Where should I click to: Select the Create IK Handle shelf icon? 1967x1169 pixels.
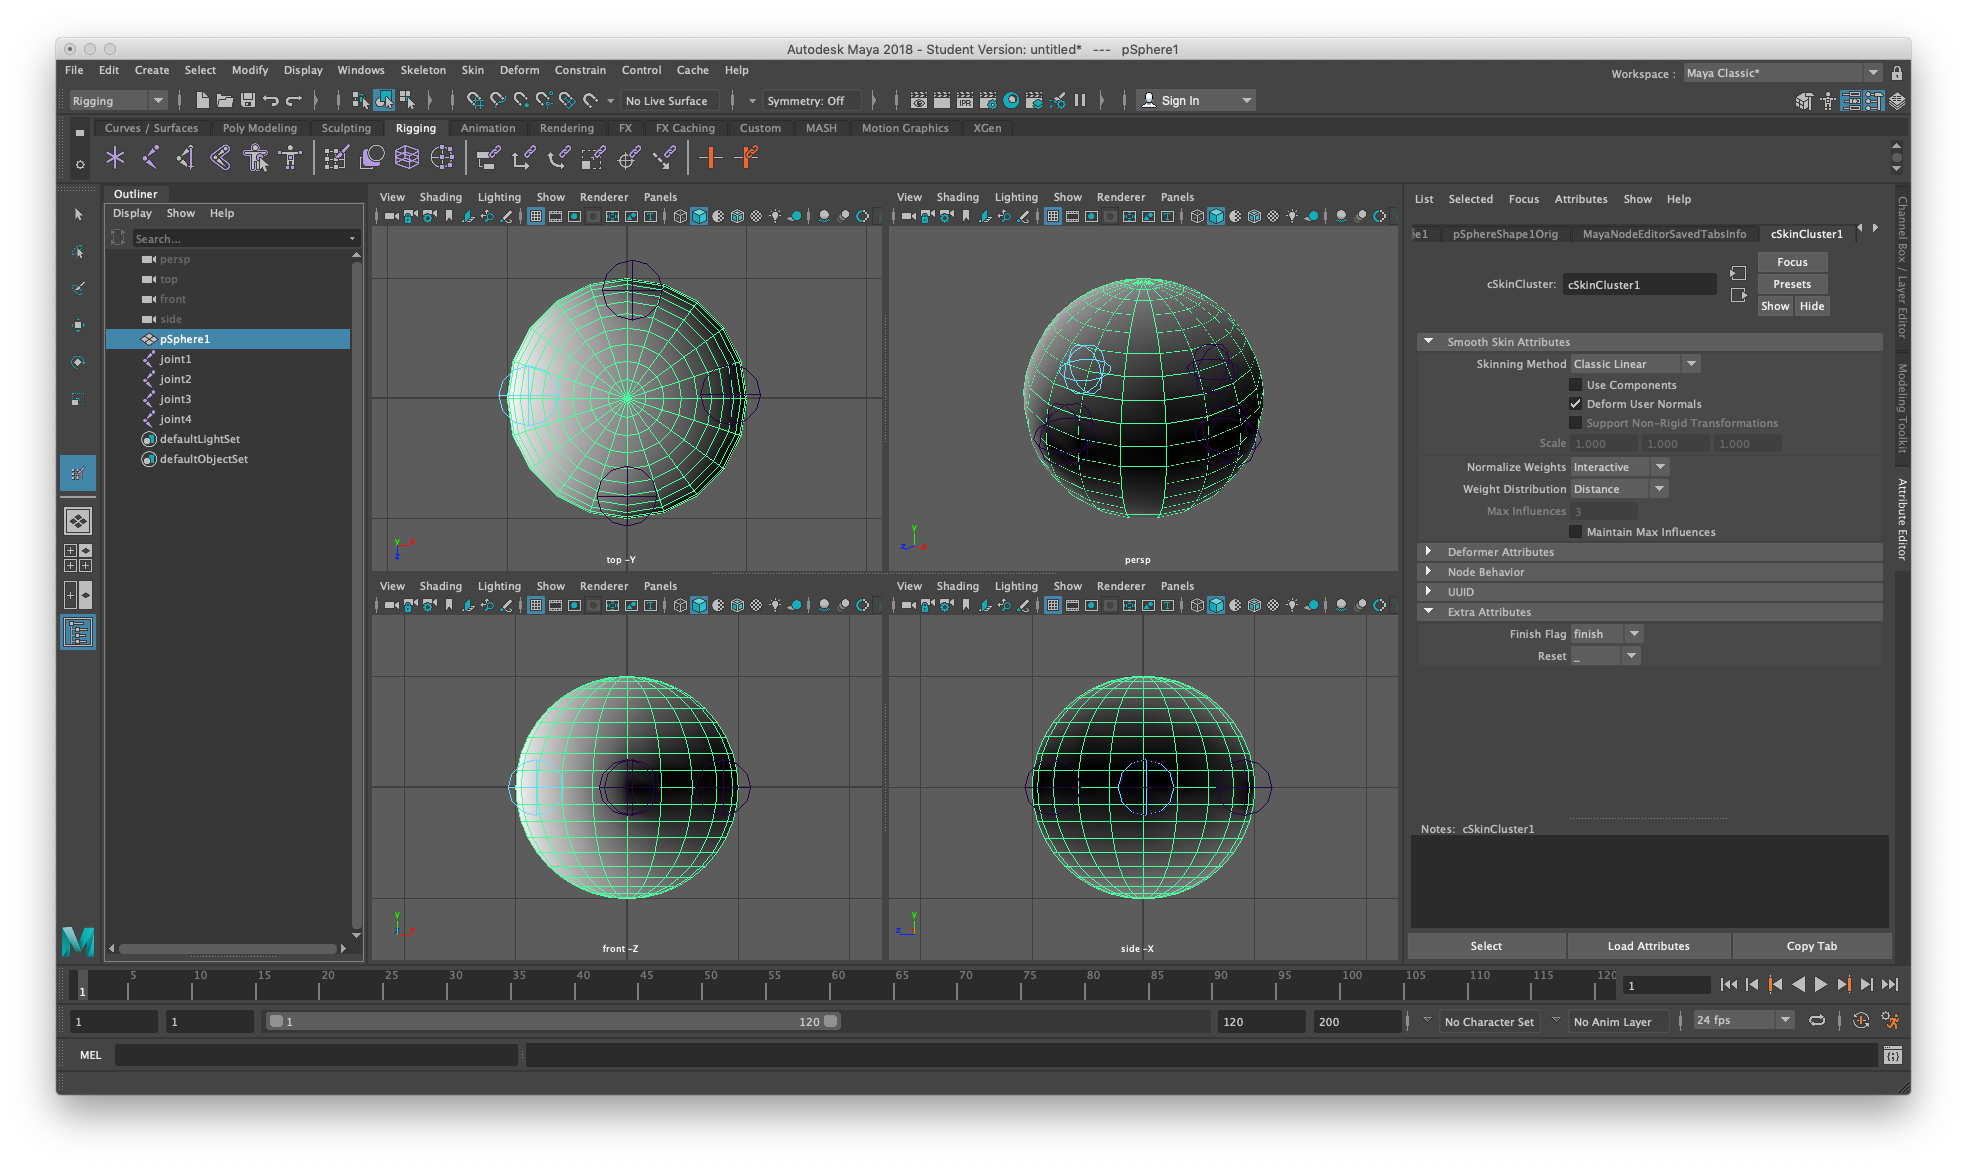tap(185, 157)
